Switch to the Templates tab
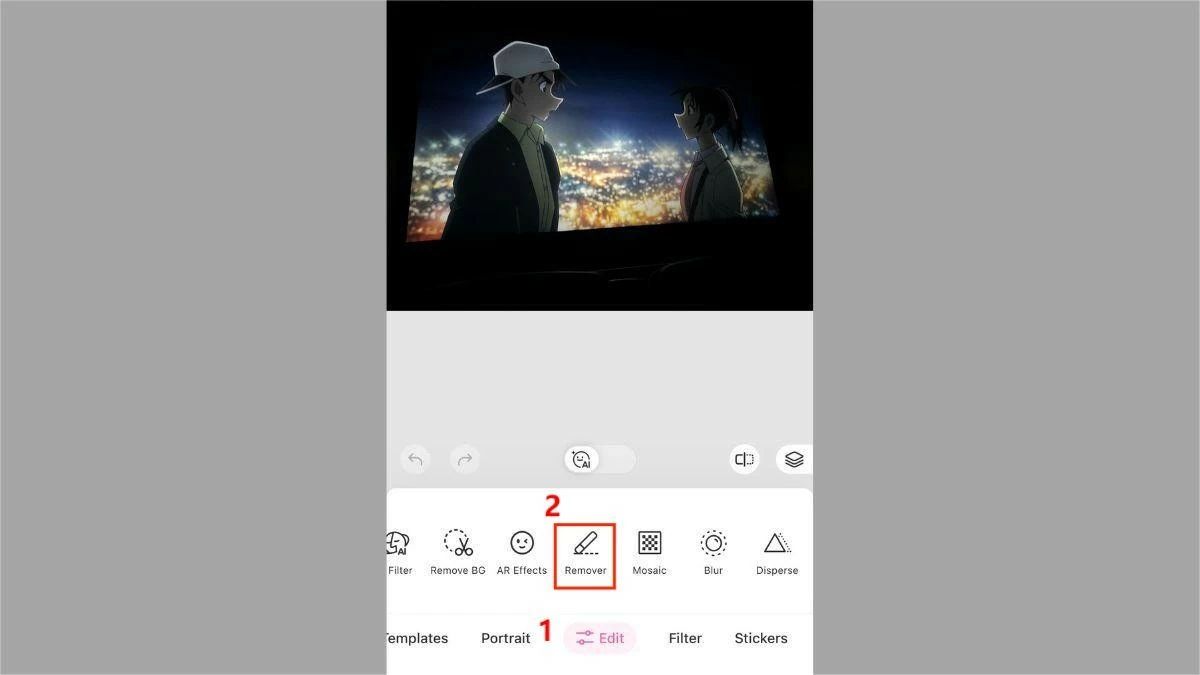This screenshot has height=675, width=1200. 417,638
